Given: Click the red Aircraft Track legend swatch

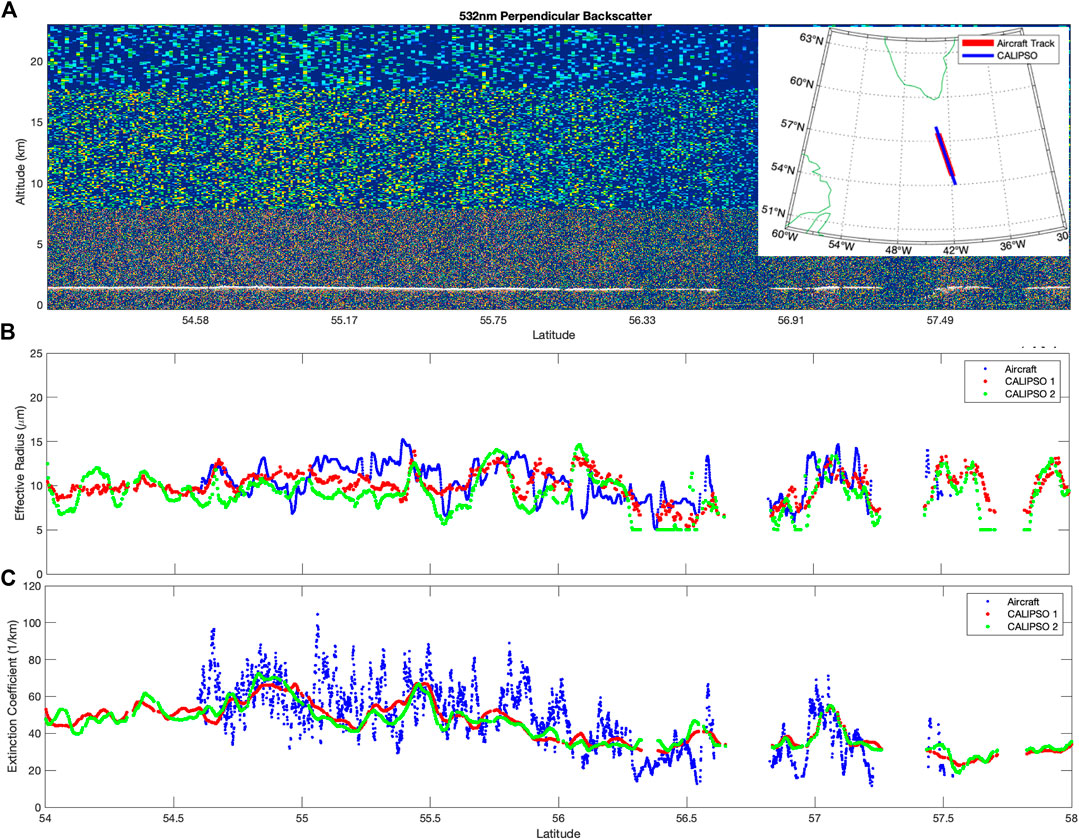Looking at the screenshot, I should pyautogui.click(x=976, y=43).
